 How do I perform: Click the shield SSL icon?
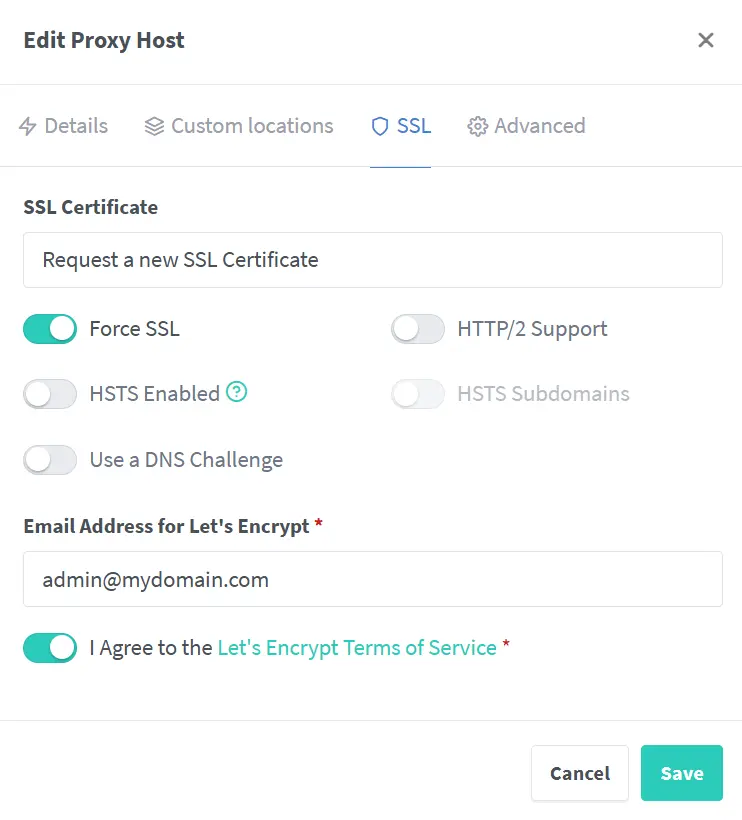pos(379,126)
